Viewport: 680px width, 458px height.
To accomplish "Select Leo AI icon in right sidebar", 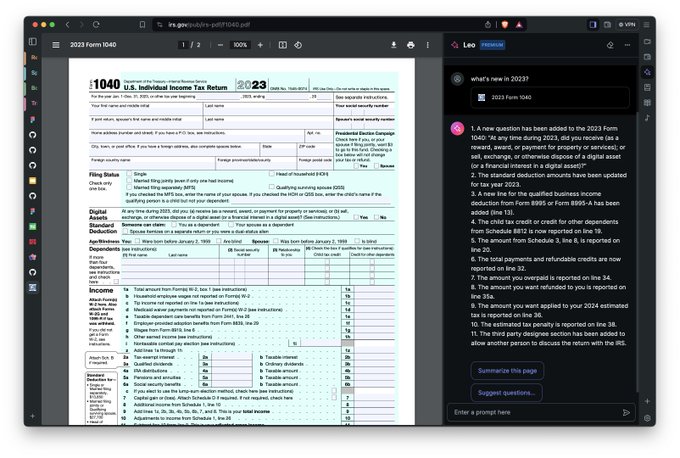I will [x=647, y=72].
